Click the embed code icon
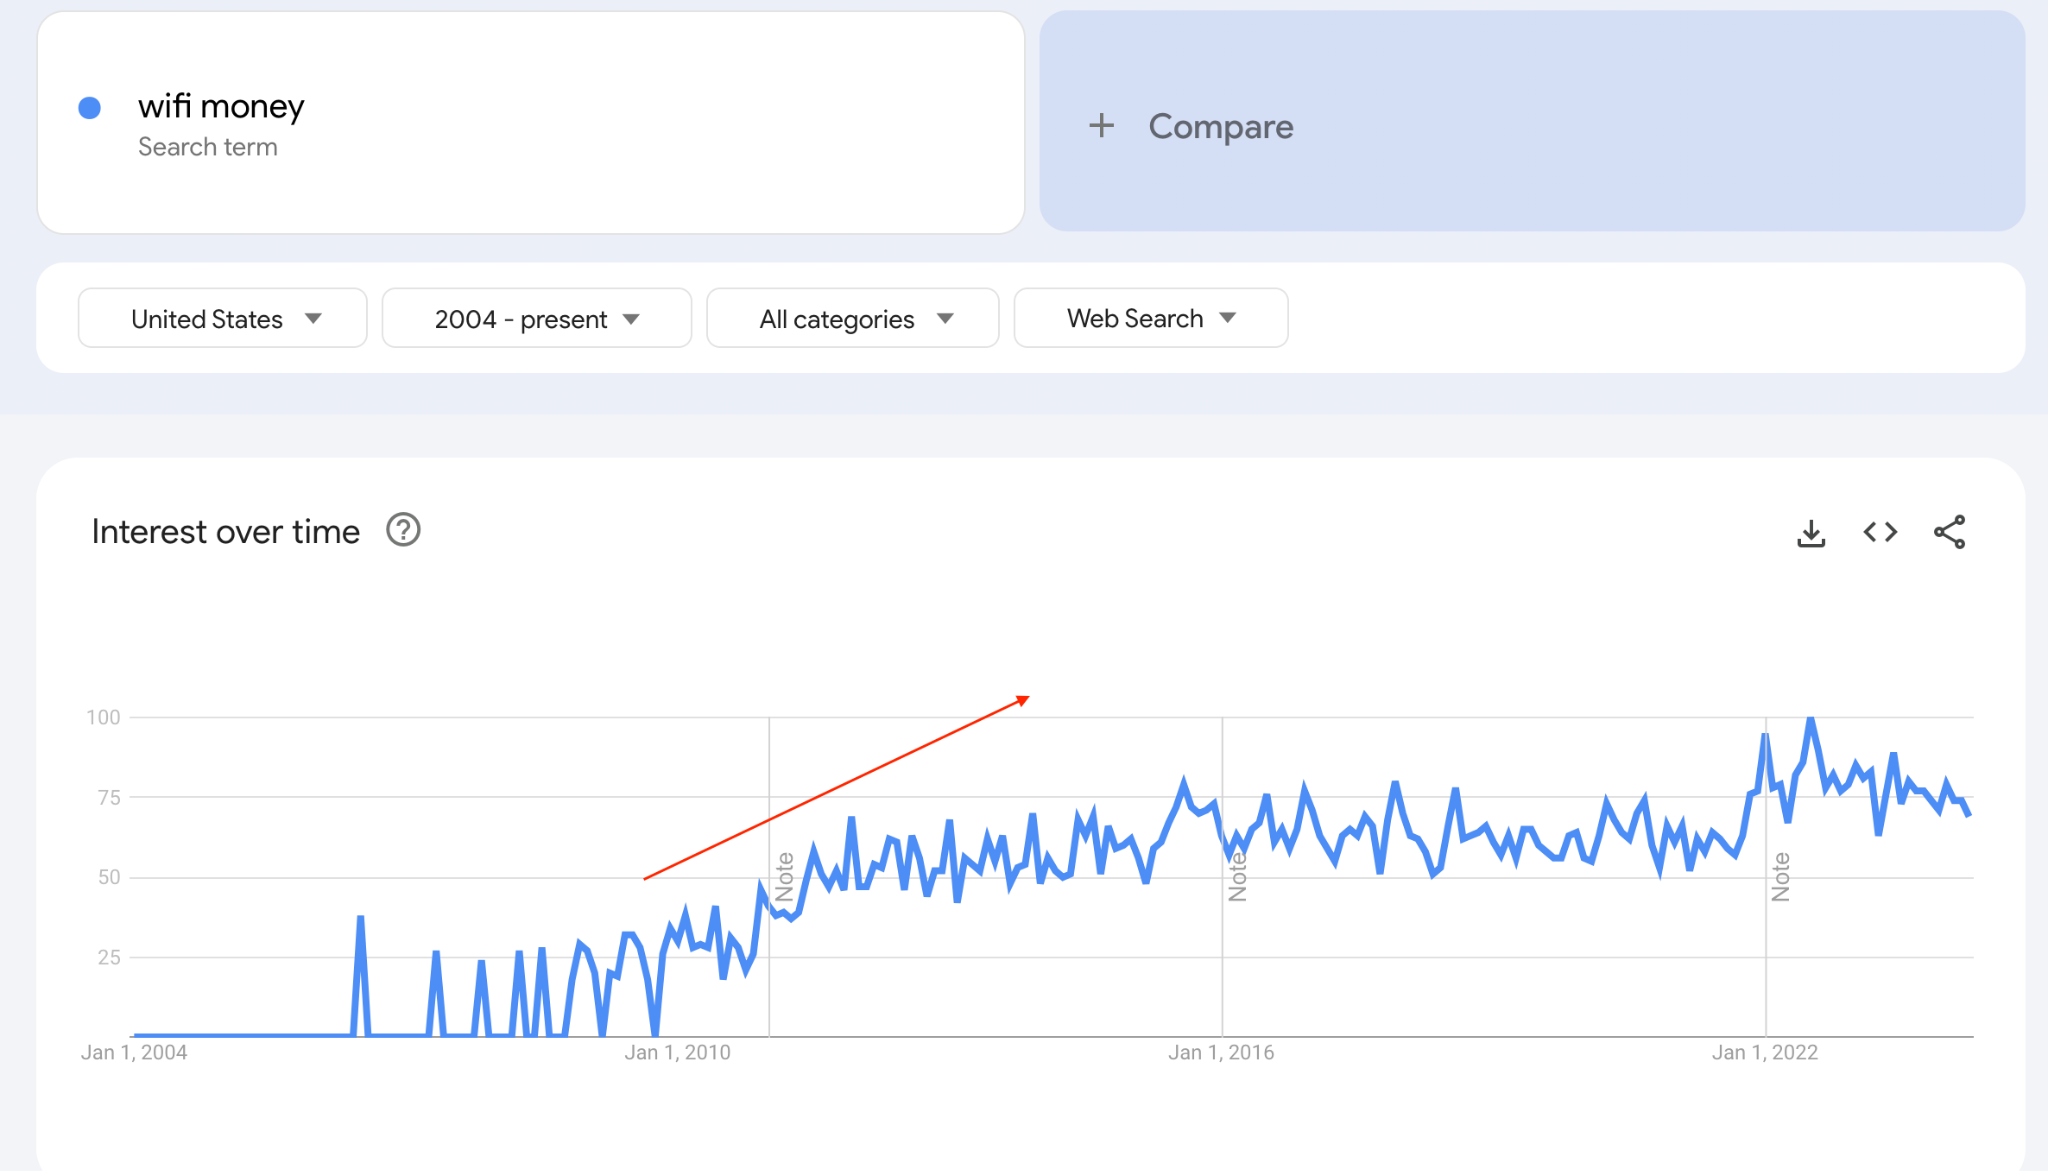The width and height of the screenshot is (2048, 1171). tap(1880, 532)
